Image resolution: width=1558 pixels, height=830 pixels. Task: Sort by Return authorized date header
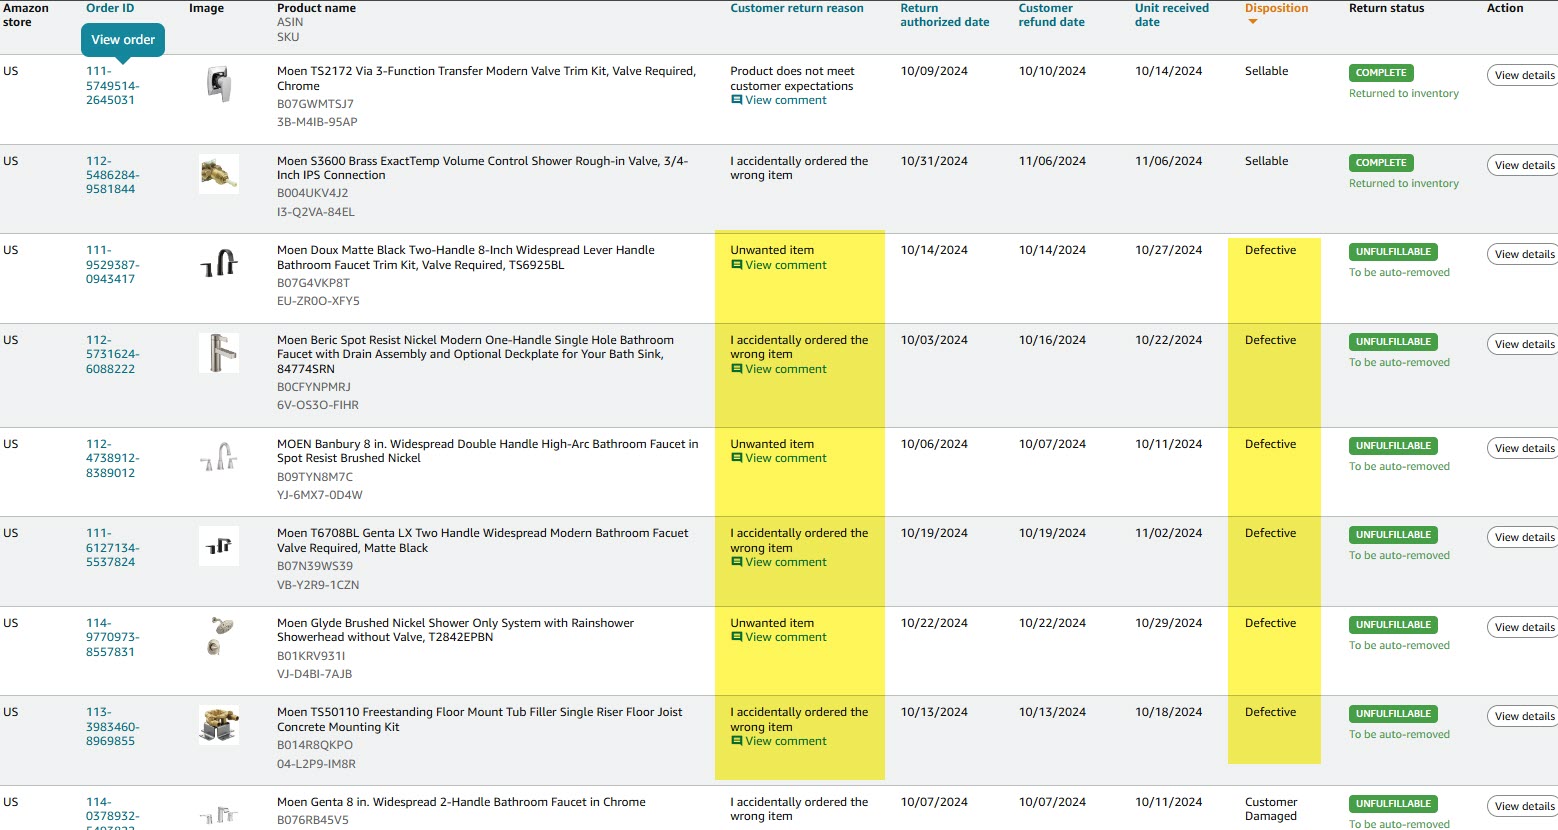tap(945, 15)
